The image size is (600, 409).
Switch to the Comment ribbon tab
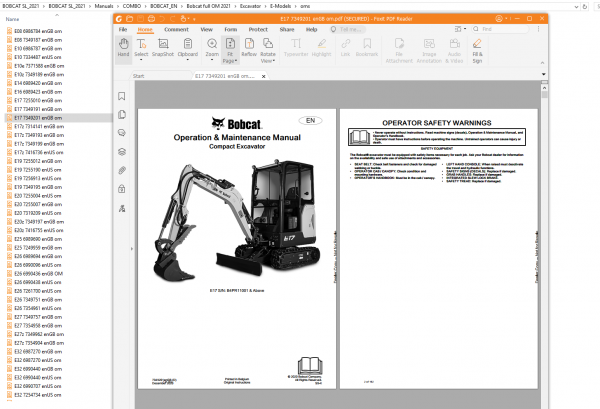coord(176,29)
